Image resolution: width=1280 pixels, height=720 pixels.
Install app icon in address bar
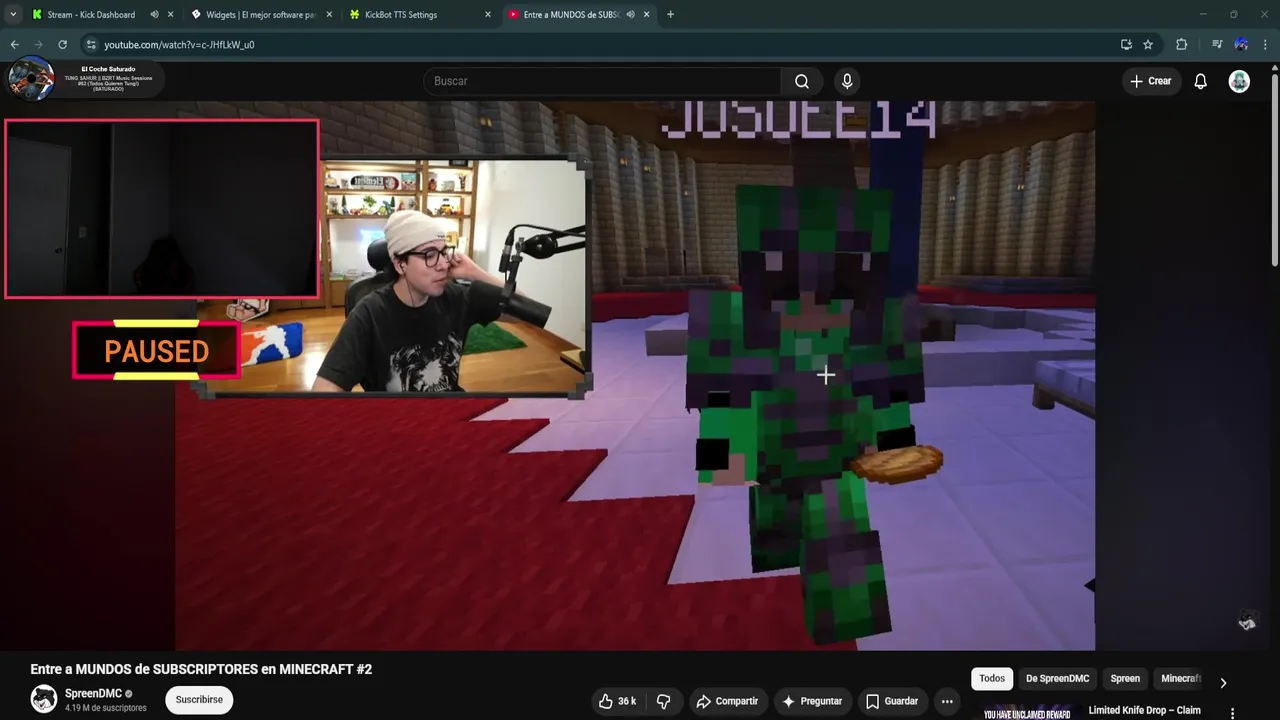(1126, 44)
